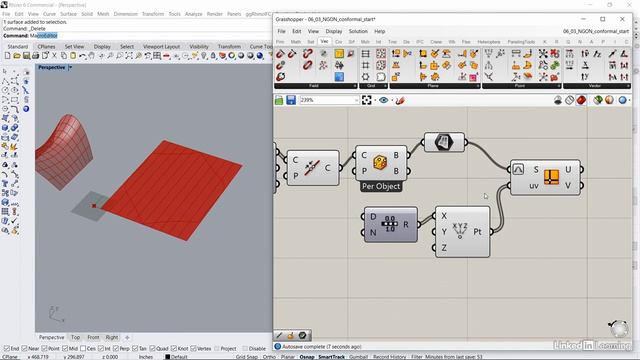Click the Undo icon in Rhino toolbar

point(82,56)
